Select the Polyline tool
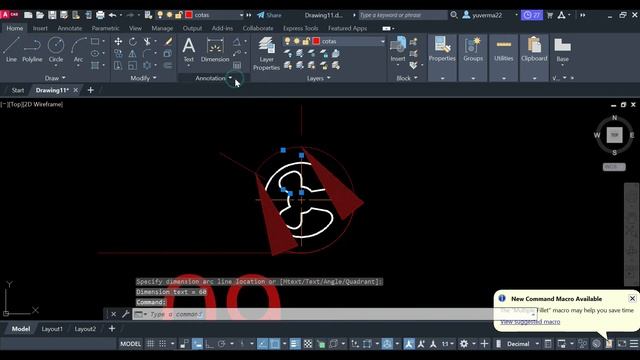This screenshot has height=360, width=640. pos(32,49)
